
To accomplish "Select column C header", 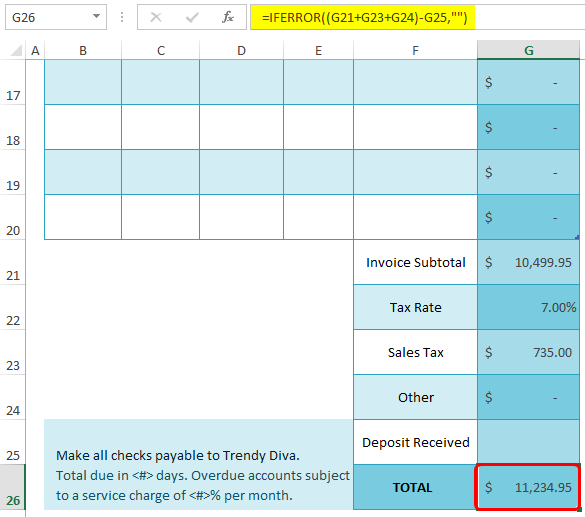I will click(x=160, y=50).
